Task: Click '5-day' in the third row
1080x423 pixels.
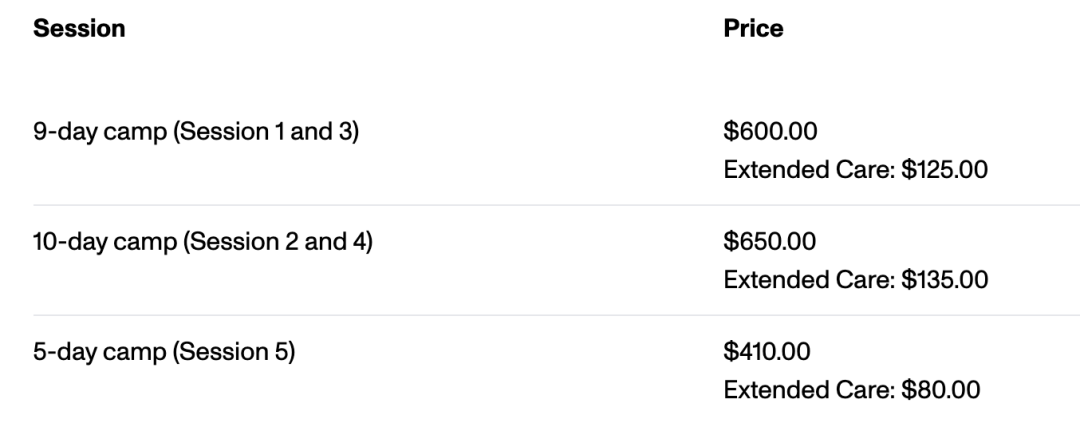Action: point(65,352)
